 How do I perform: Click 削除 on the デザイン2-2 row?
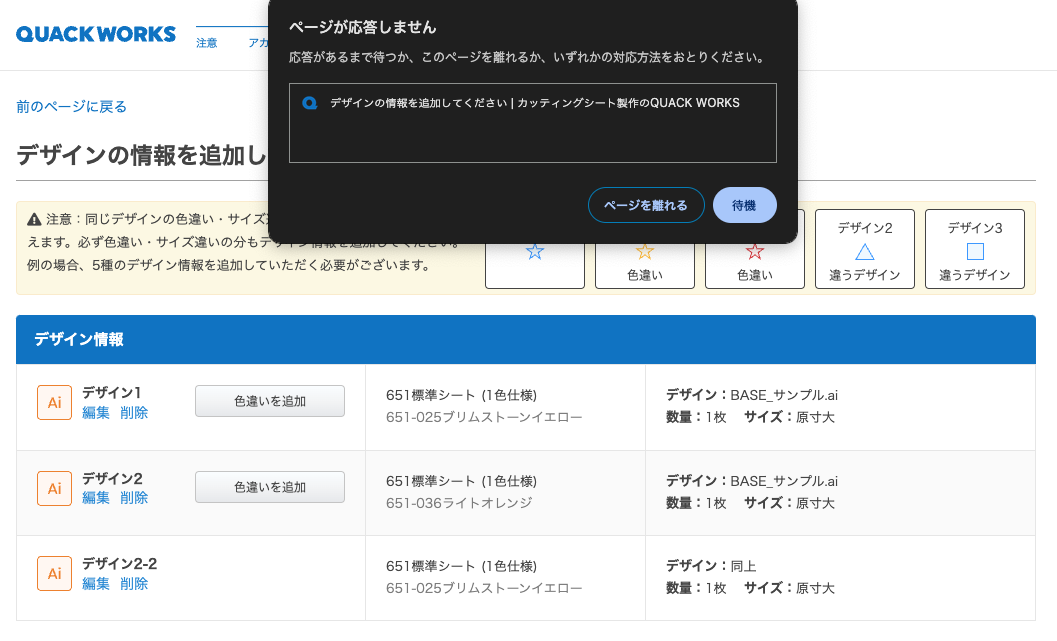[x=134, y=583]
